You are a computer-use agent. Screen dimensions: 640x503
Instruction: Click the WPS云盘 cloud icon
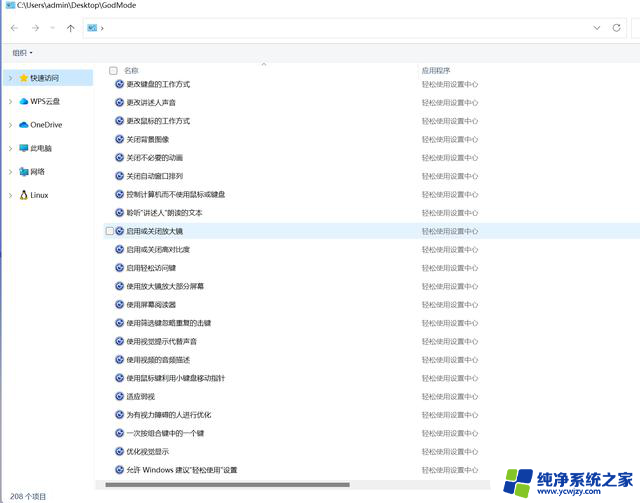click(24, 101)
